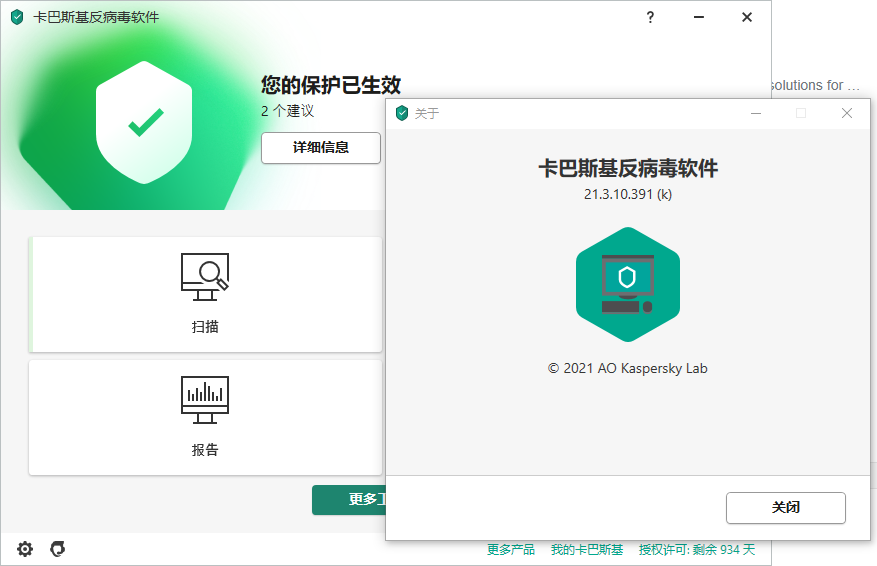This screenshot has height=566, width=877.
Task: Minimize the About dialog
Action: click(756, 114)
